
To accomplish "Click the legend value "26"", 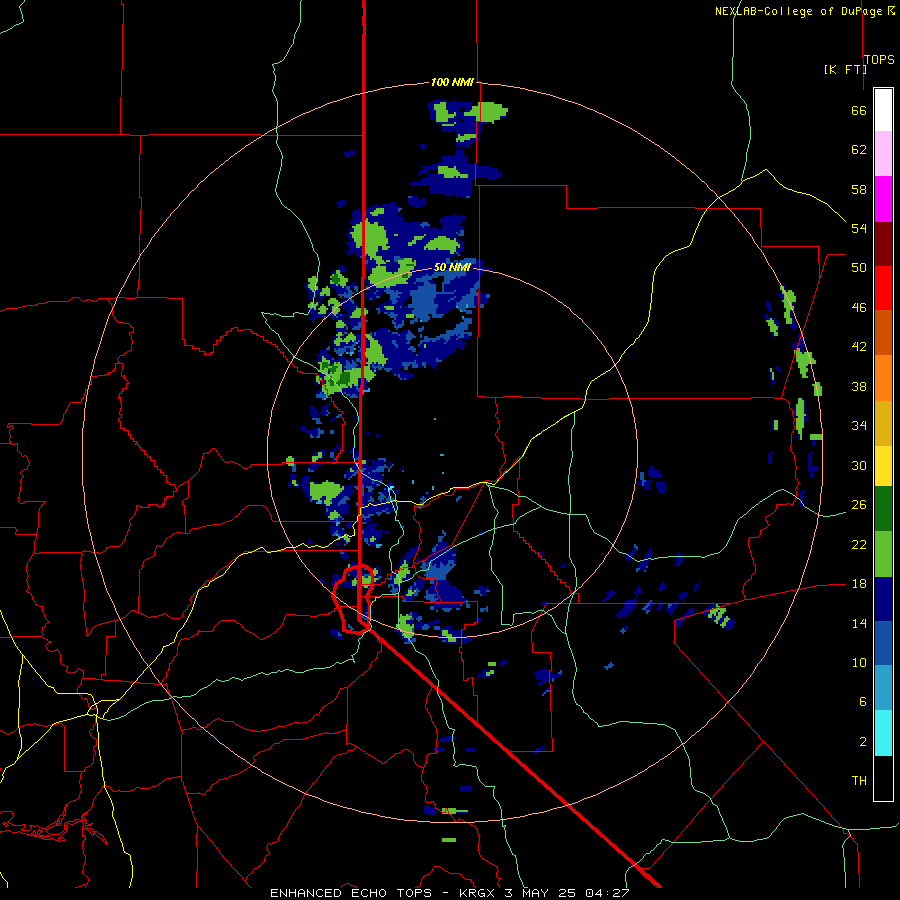I will click(859, 505).
